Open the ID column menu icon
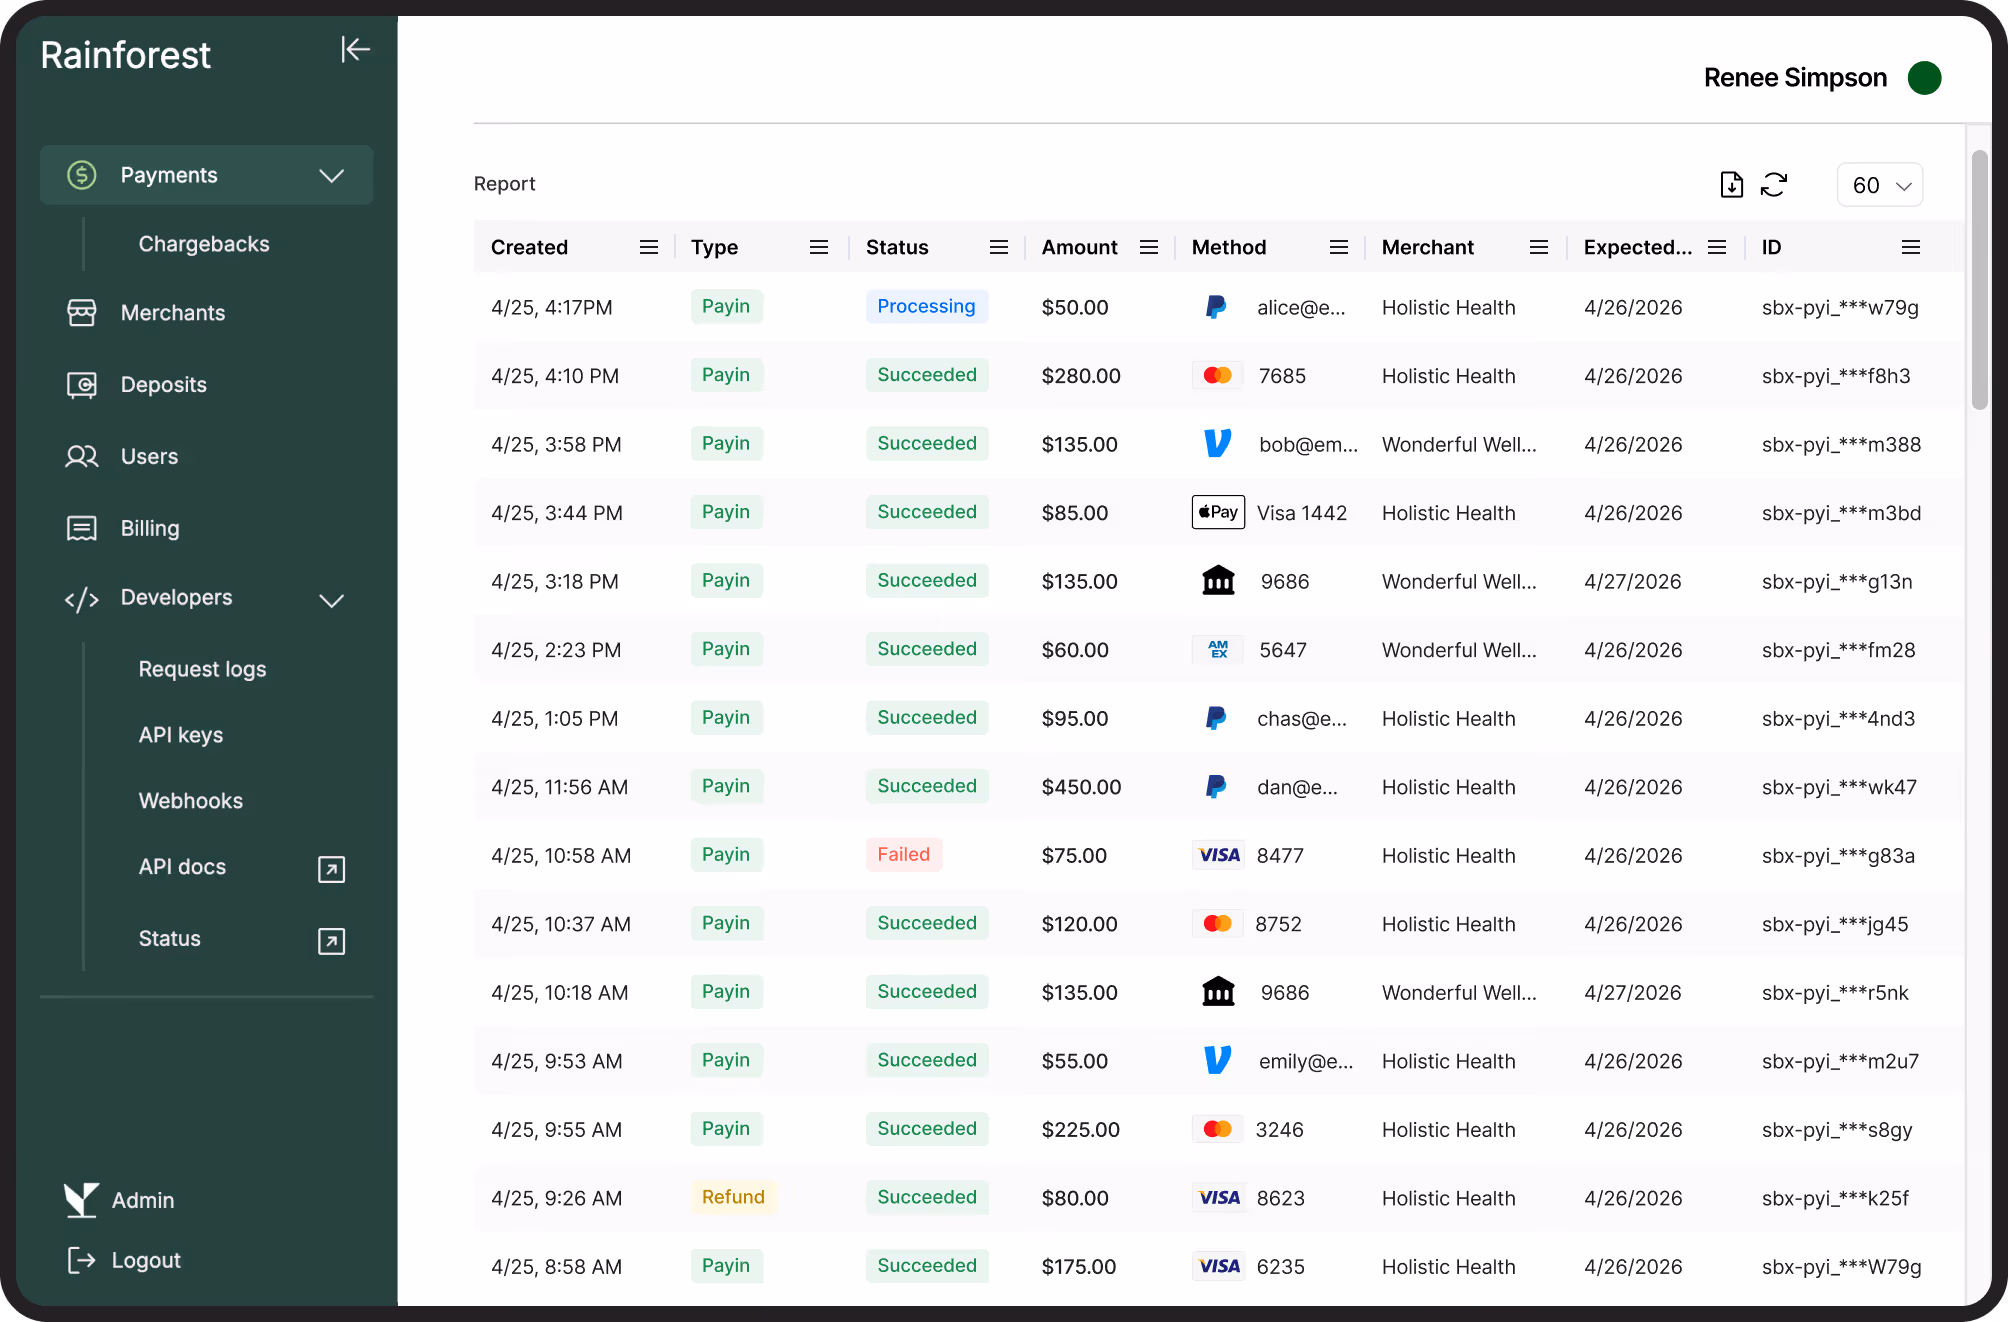This screenshot has width=2008, height=1322. click(x=1911, y=247)
